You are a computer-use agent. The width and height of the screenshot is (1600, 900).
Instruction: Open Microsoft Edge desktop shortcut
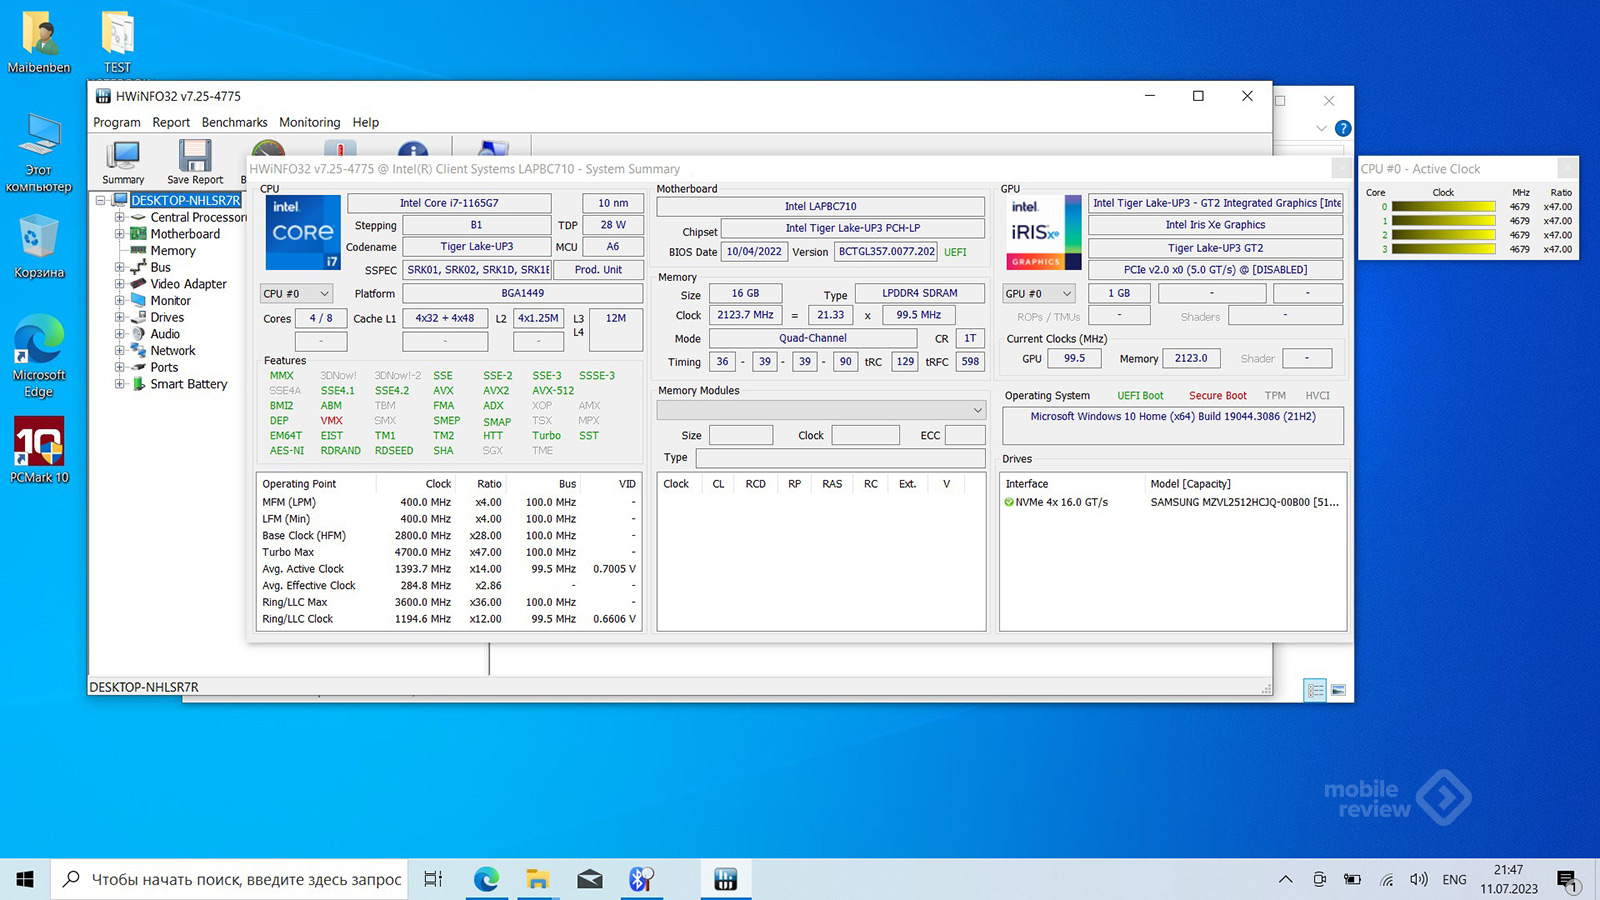[39, 357]
